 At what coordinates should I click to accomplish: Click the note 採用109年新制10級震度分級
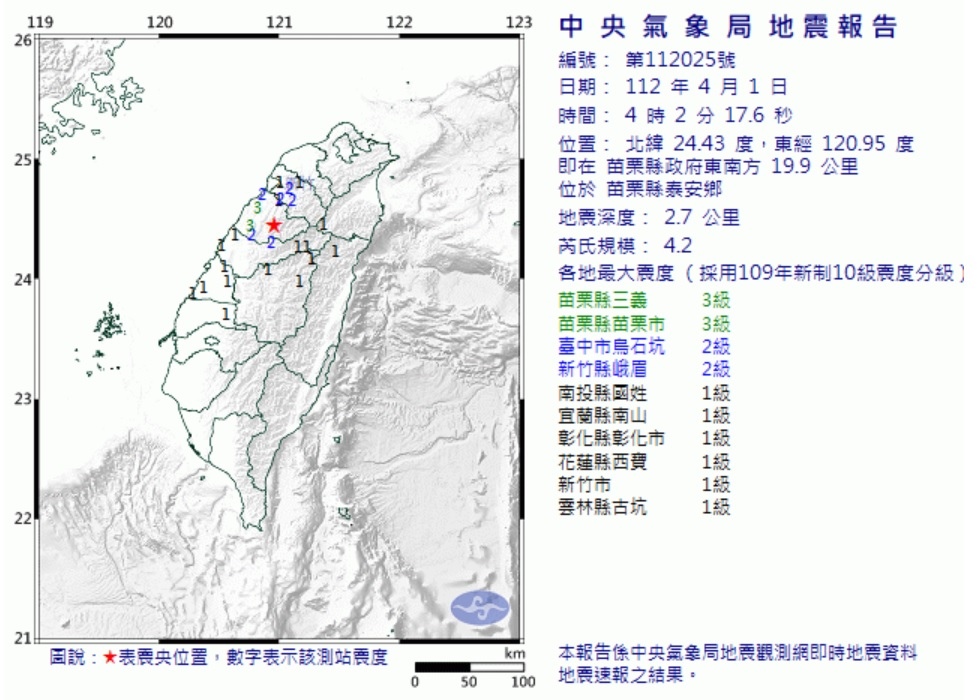826,273
